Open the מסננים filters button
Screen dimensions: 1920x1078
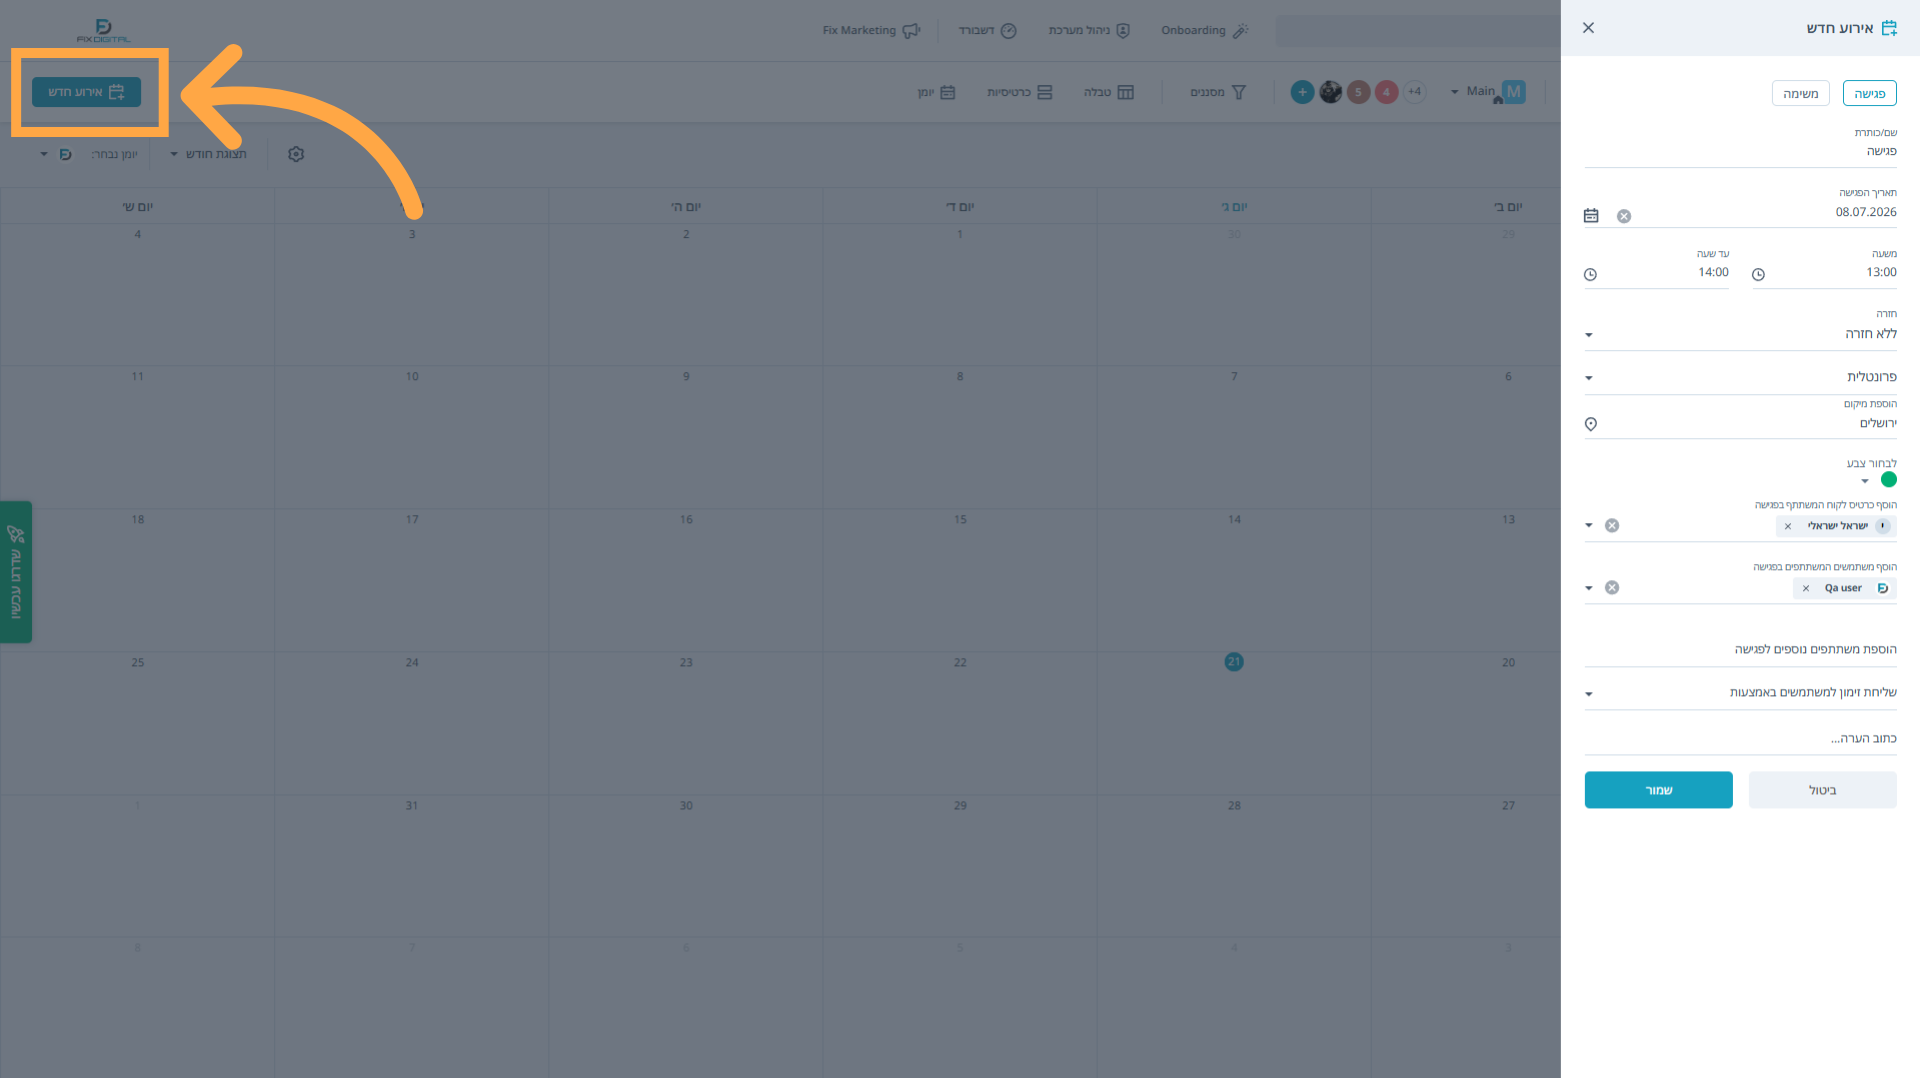(1218, 93)
